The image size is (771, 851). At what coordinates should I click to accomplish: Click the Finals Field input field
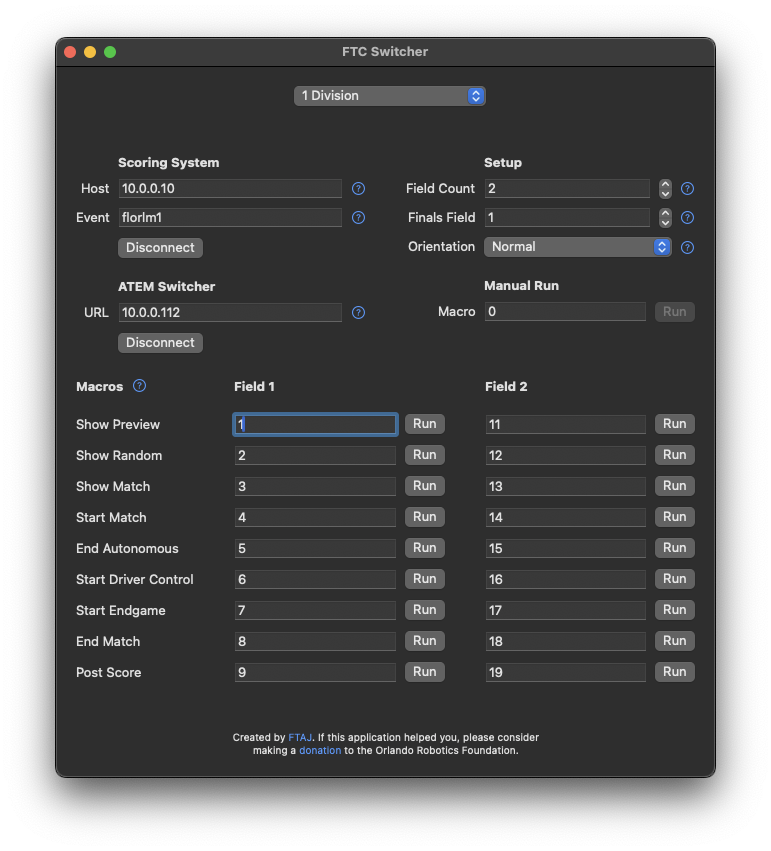(x=567, y=218)
